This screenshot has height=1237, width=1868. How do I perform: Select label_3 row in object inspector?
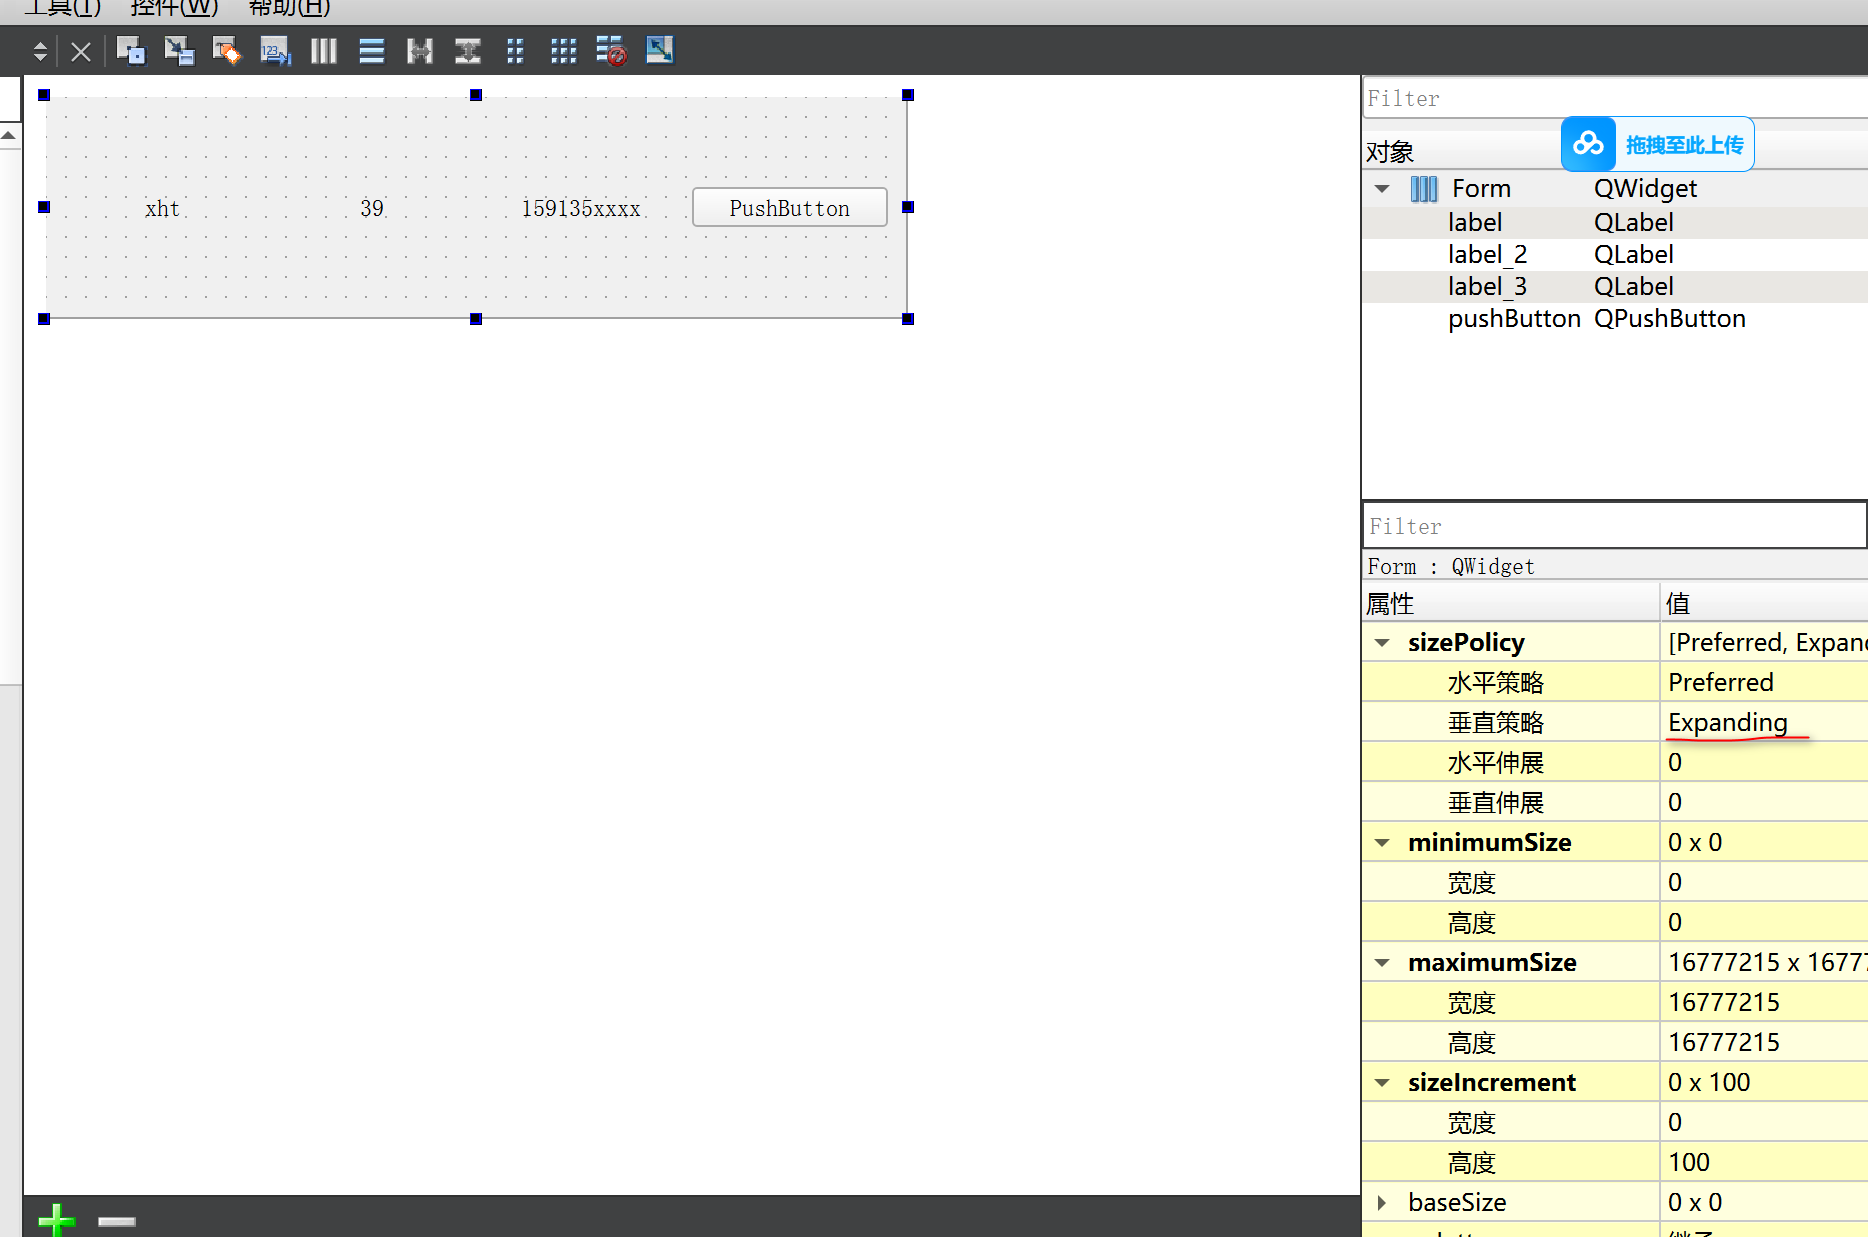(x=1615, y=286)
